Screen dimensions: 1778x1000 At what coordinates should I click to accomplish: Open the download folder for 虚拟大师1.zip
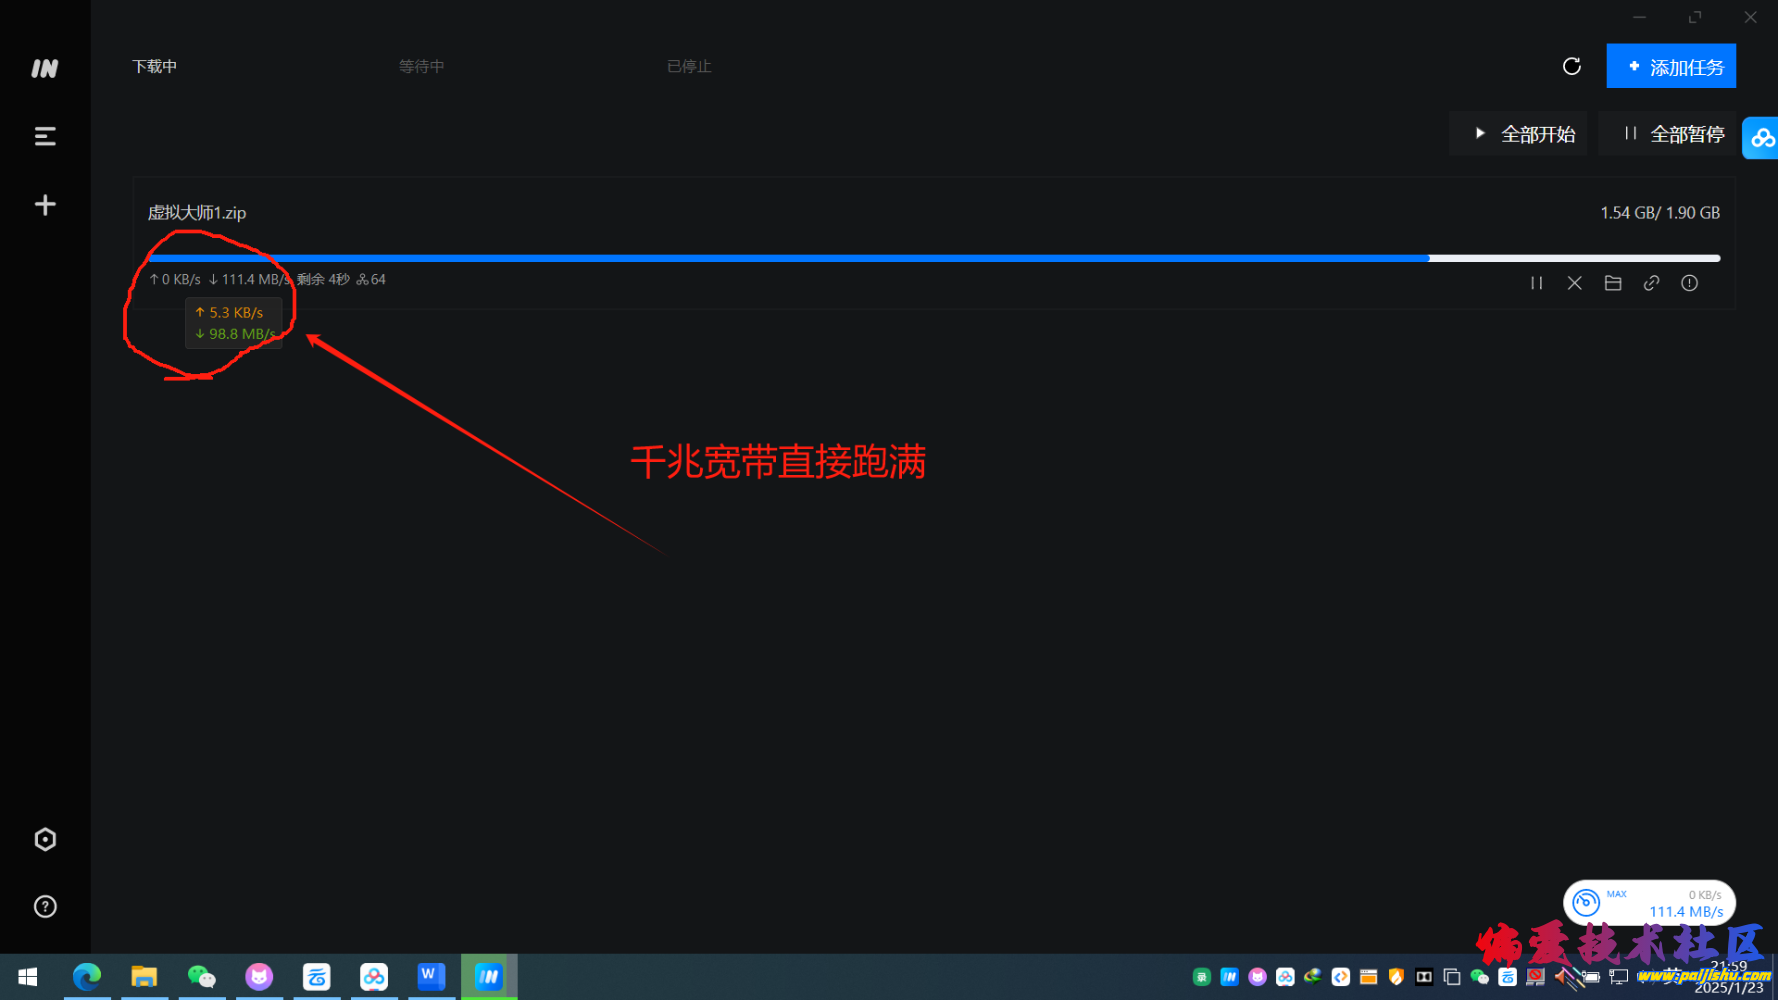coord(1612,283)
